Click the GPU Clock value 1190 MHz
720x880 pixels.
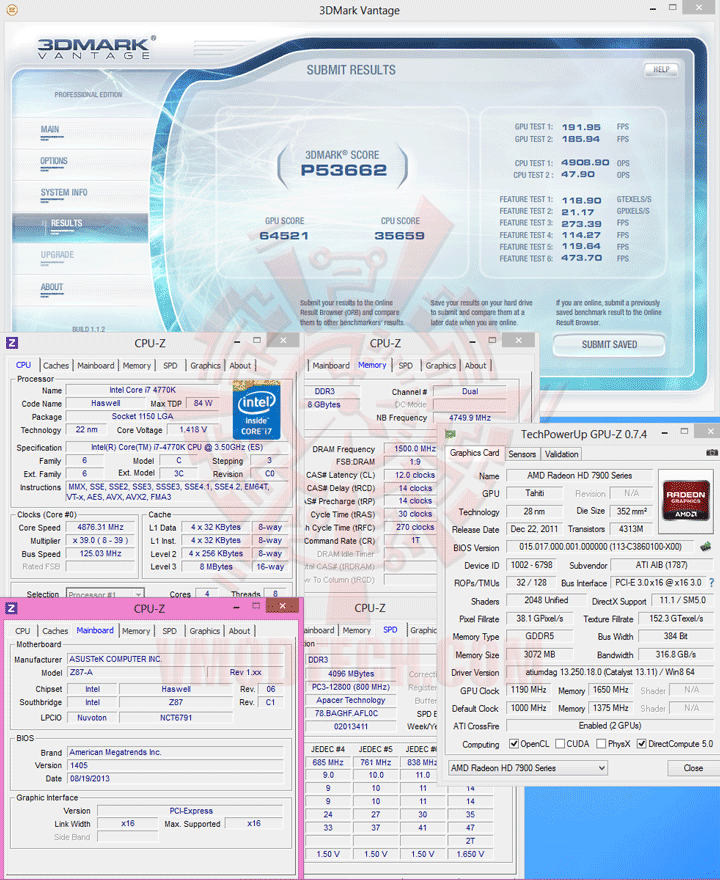528,690
